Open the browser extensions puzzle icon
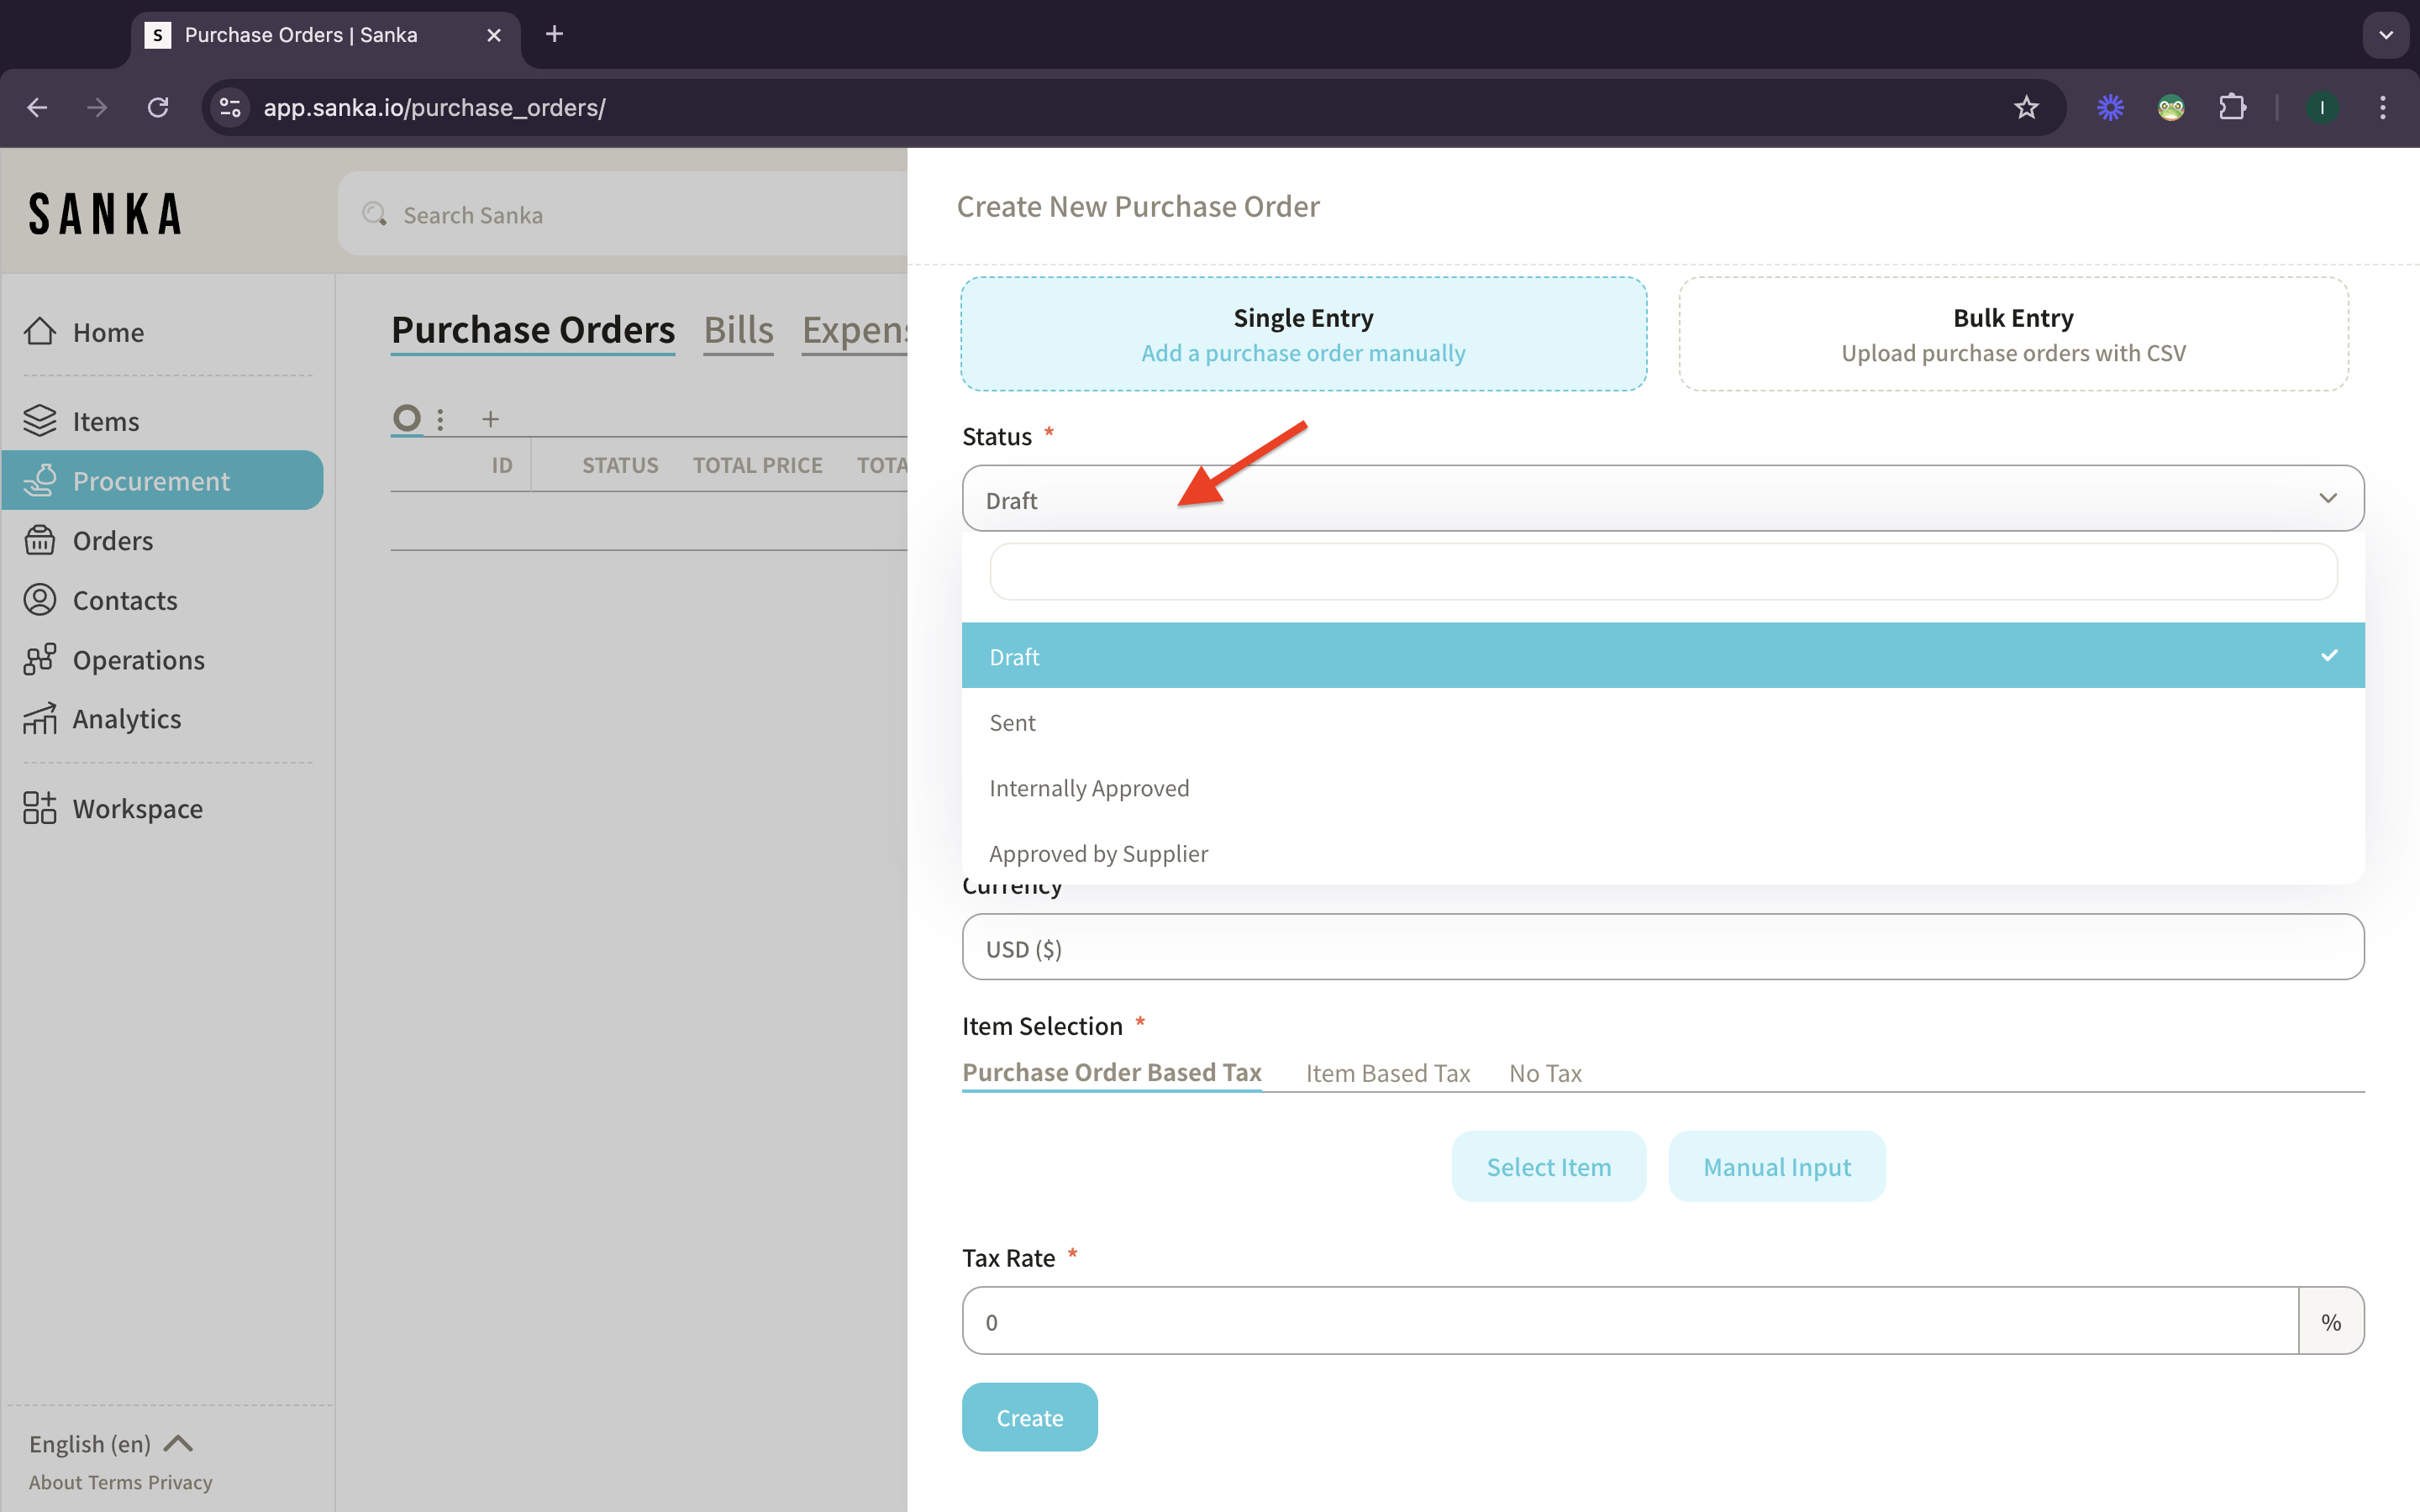 [2232, 107]
